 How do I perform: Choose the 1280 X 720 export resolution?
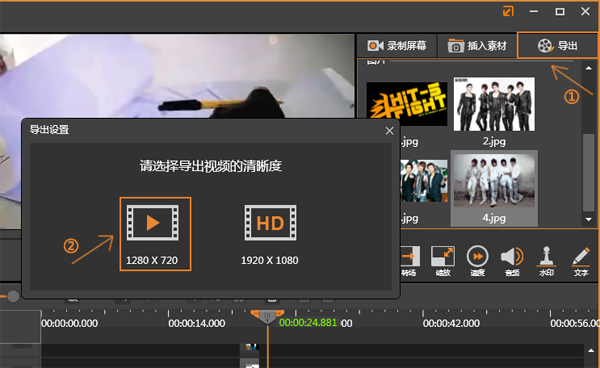point(155,234)
